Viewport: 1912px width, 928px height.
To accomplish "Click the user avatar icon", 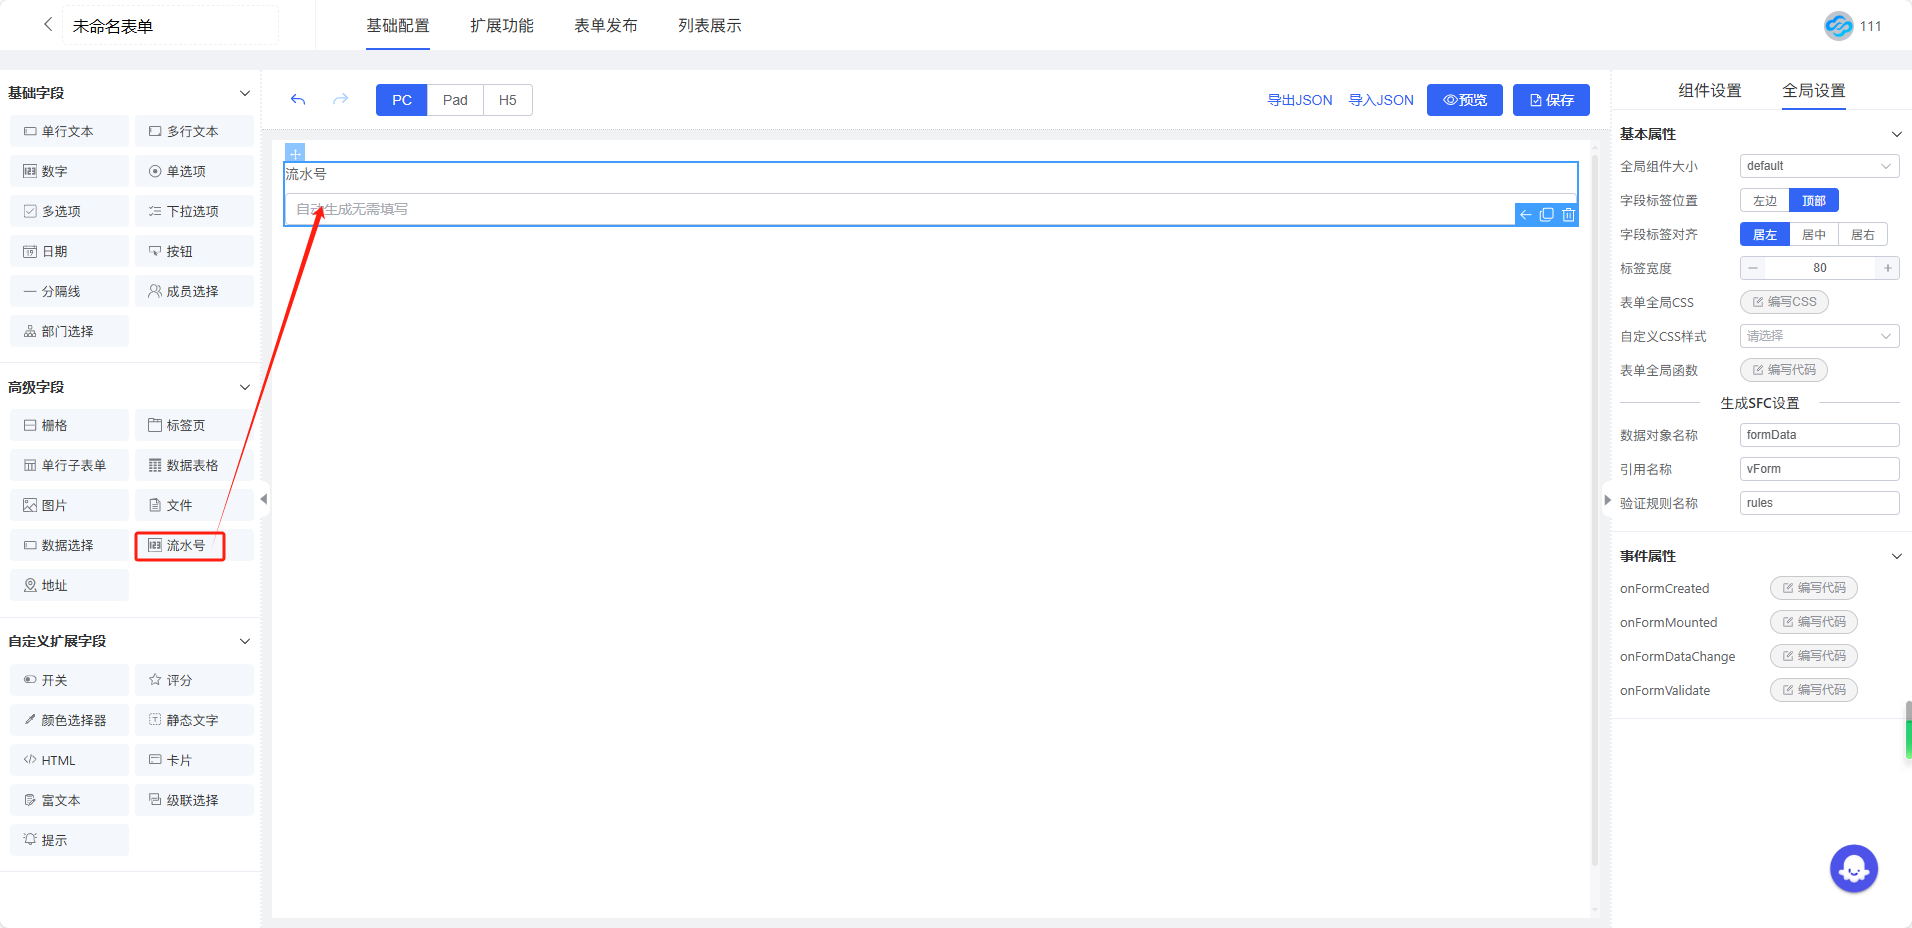I will click(x=1838, y=26).
